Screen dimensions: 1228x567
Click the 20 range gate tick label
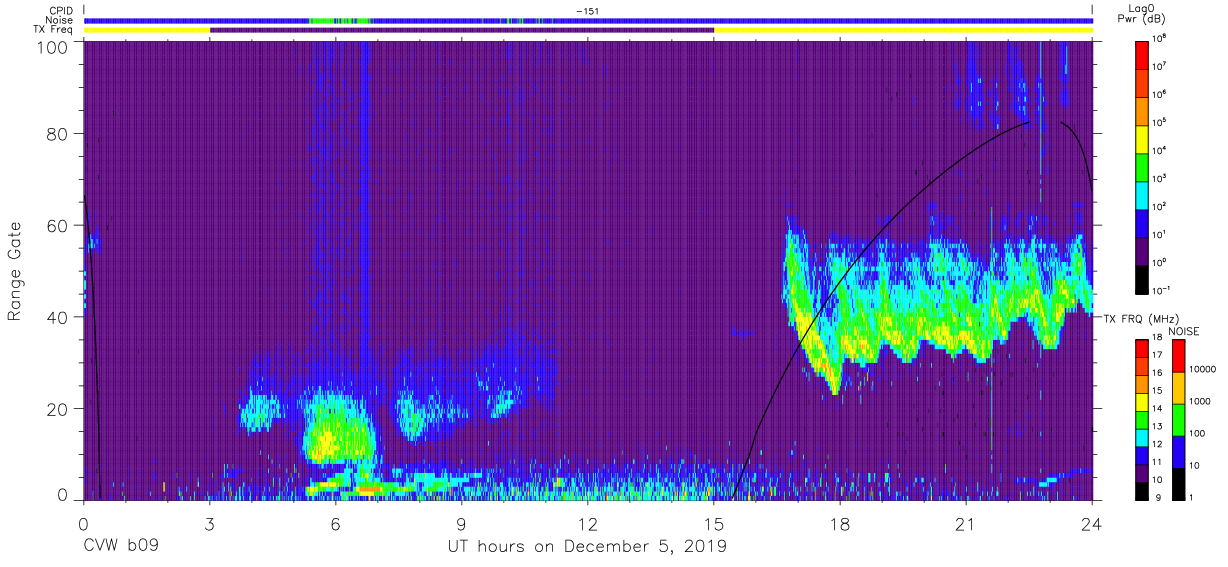[57, 408]
